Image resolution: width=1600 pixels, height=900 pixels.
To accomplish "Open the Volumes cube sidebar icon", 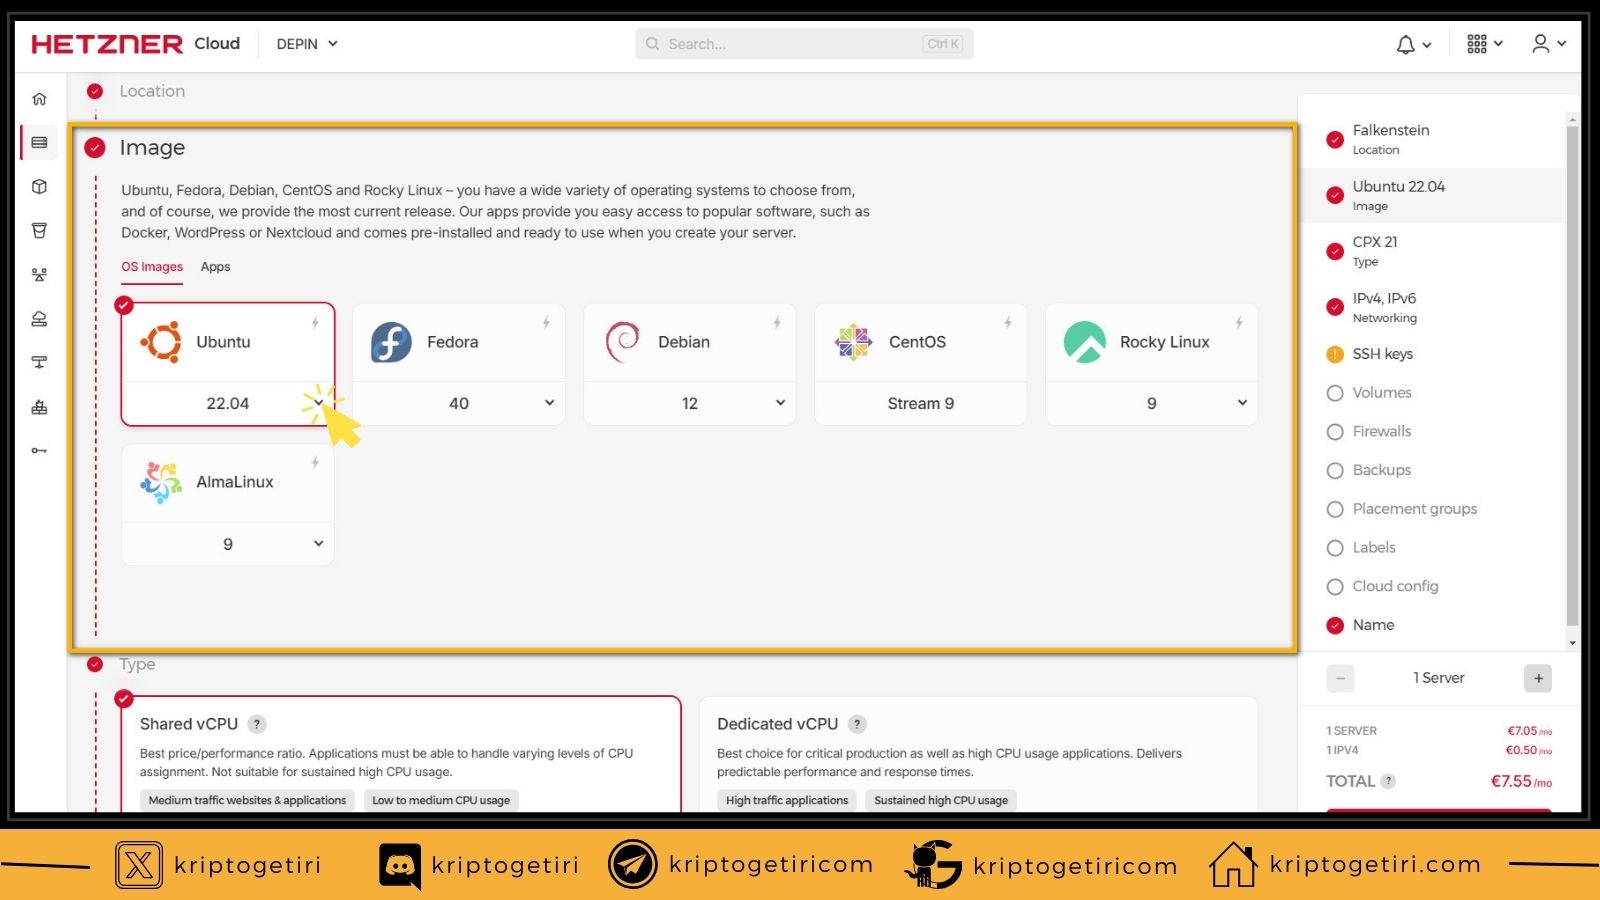I will (x=39, y=187).
